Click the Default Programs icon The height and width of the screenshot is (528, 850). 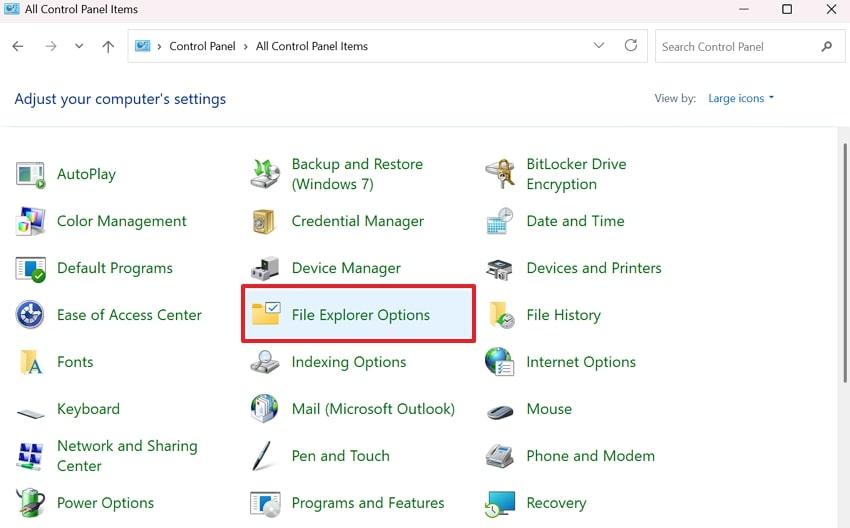(30, 268)
